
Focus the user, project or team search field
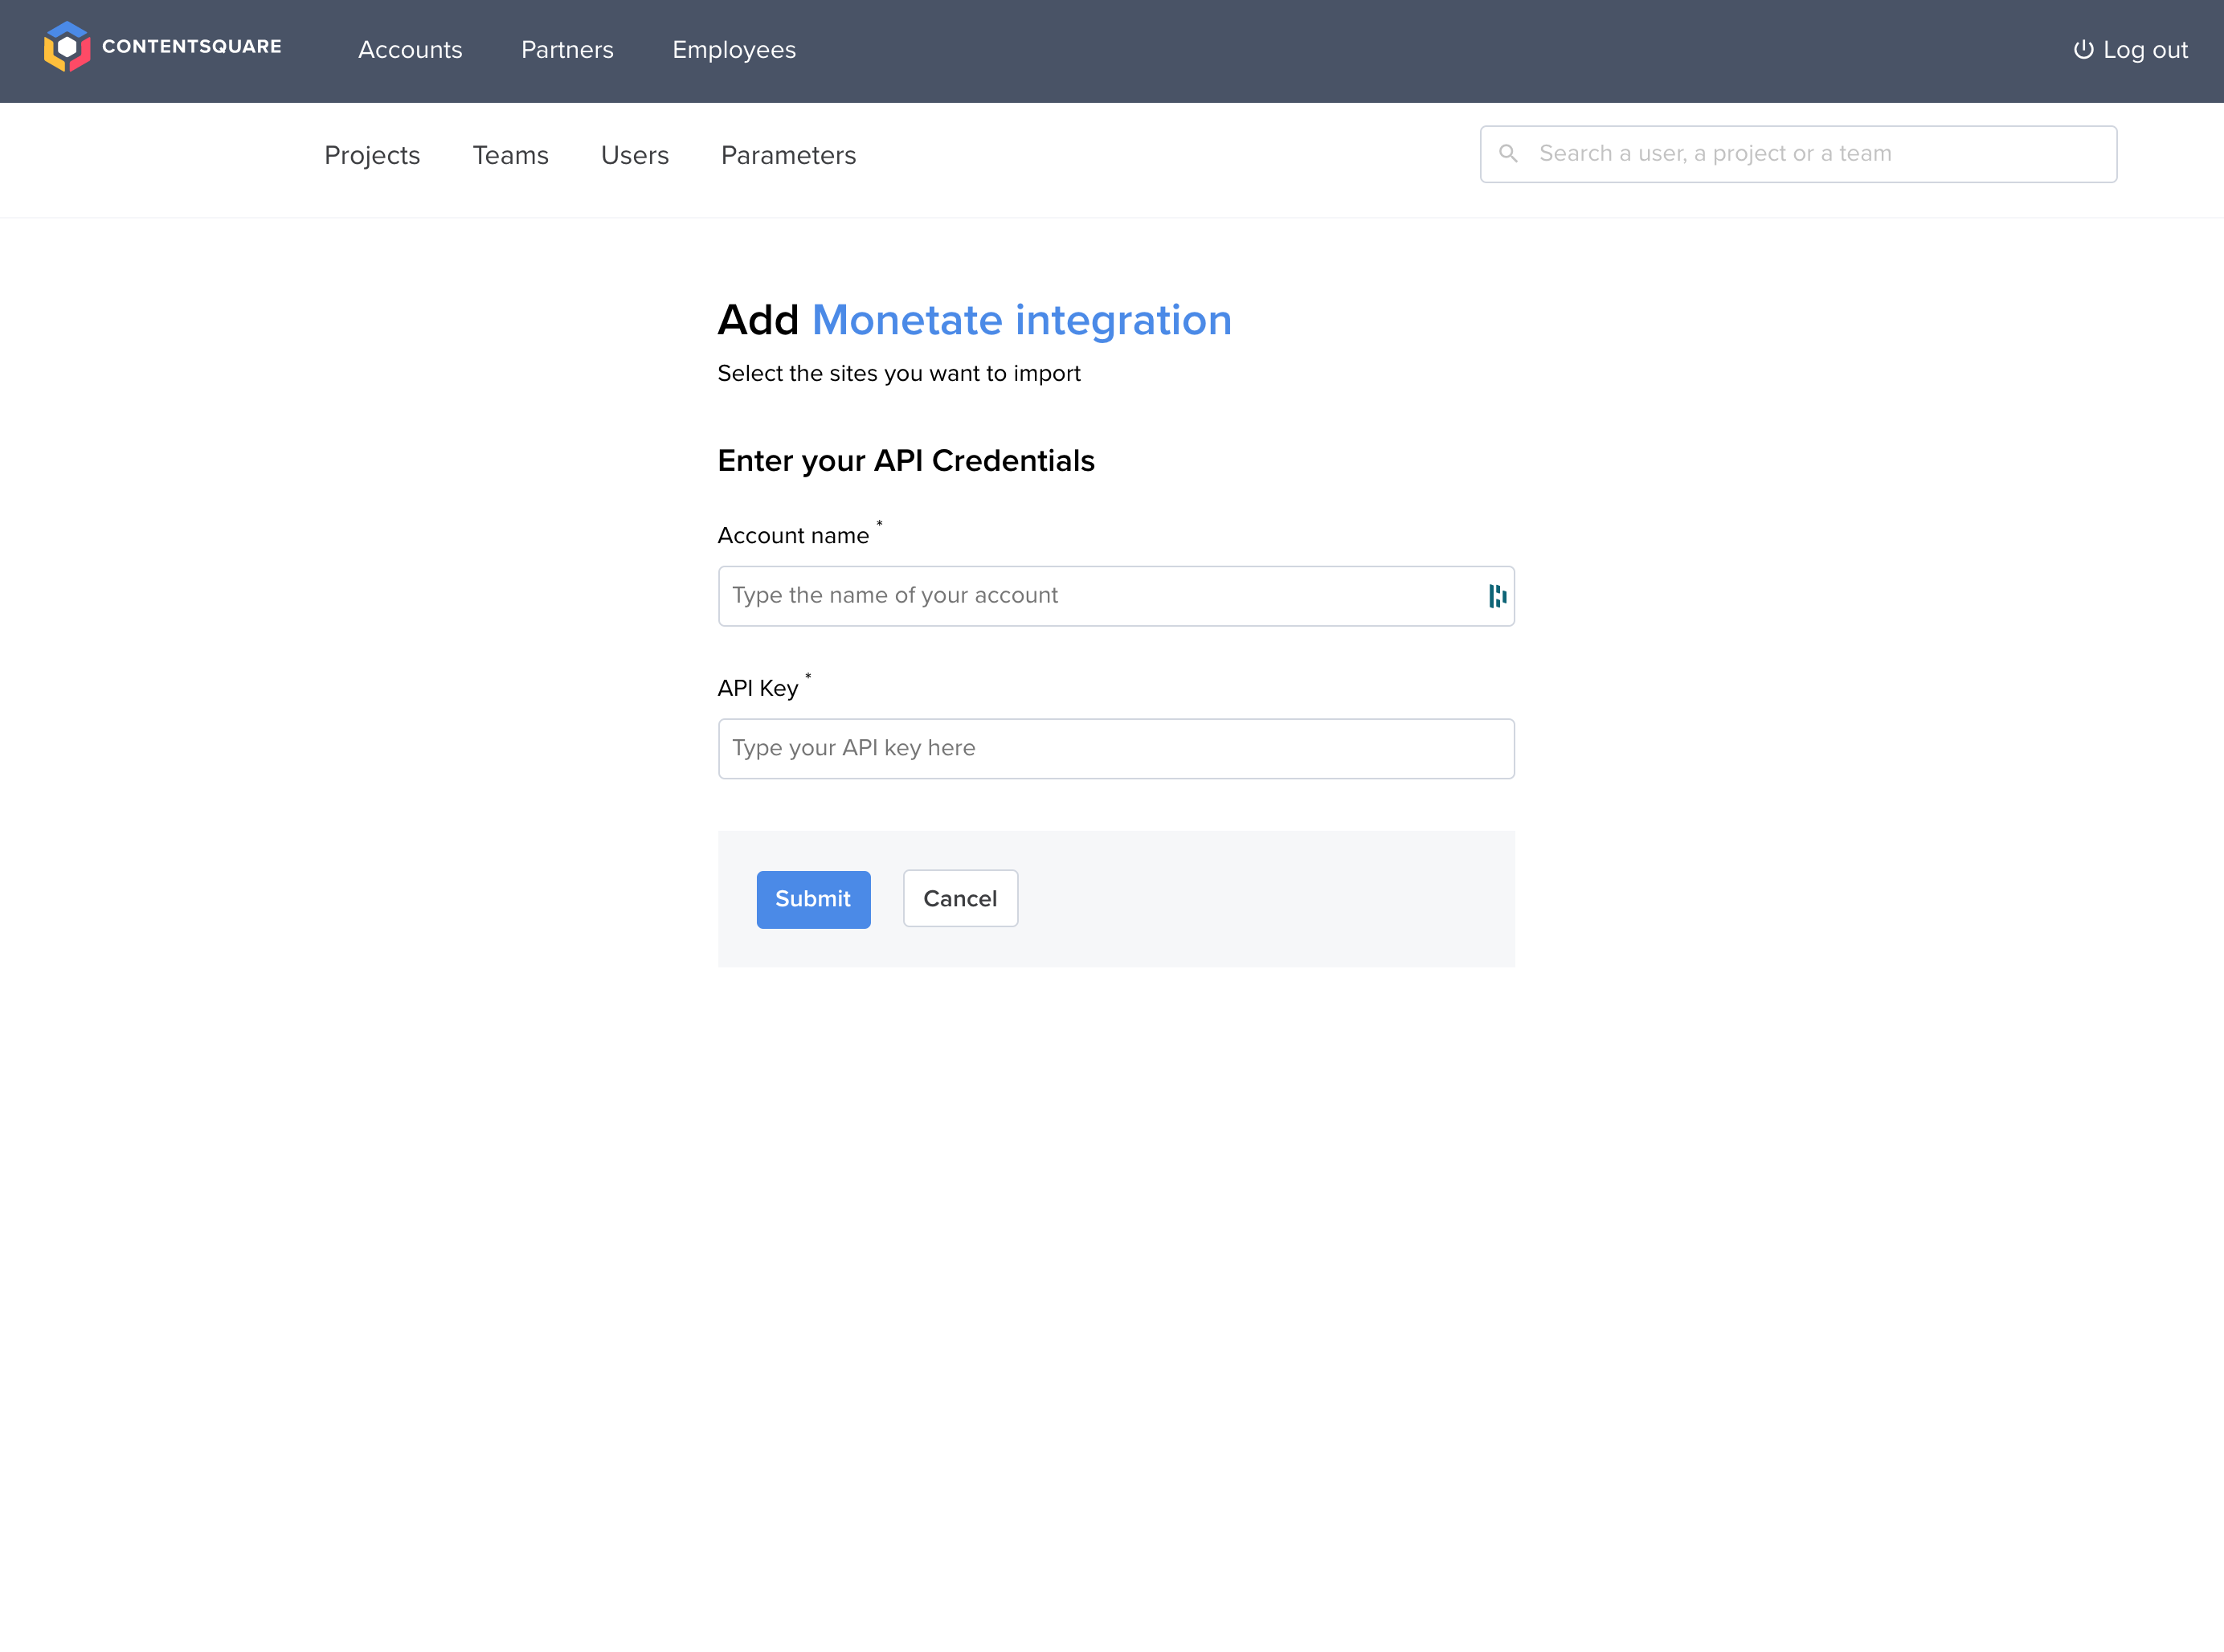coord(1798,154)
